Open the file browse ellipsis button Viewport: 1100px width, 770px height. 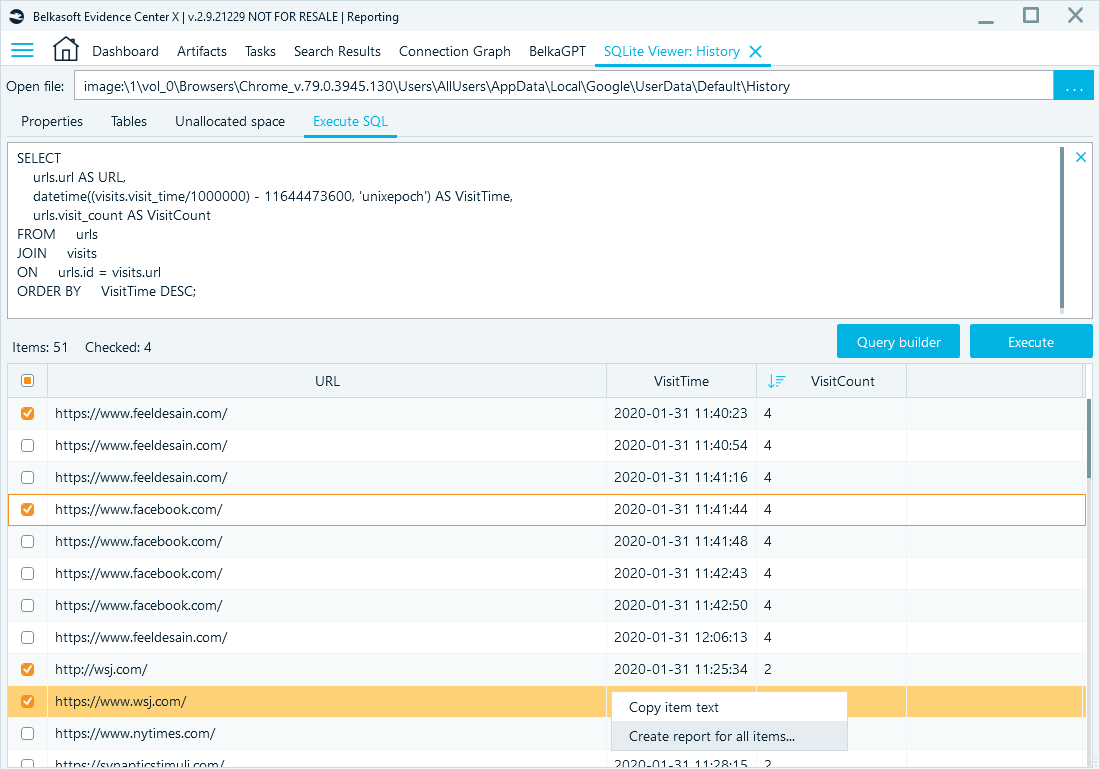click(x=1073, y=86)
